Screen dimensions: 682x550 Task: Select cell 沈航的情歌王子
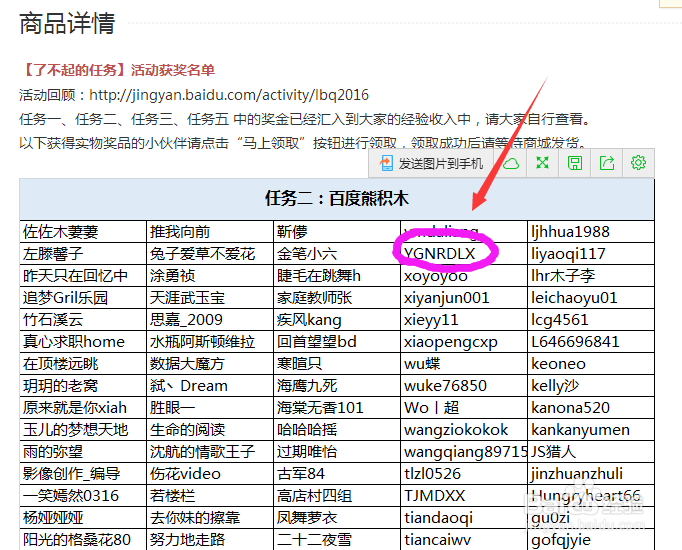(x=210, y=452)
